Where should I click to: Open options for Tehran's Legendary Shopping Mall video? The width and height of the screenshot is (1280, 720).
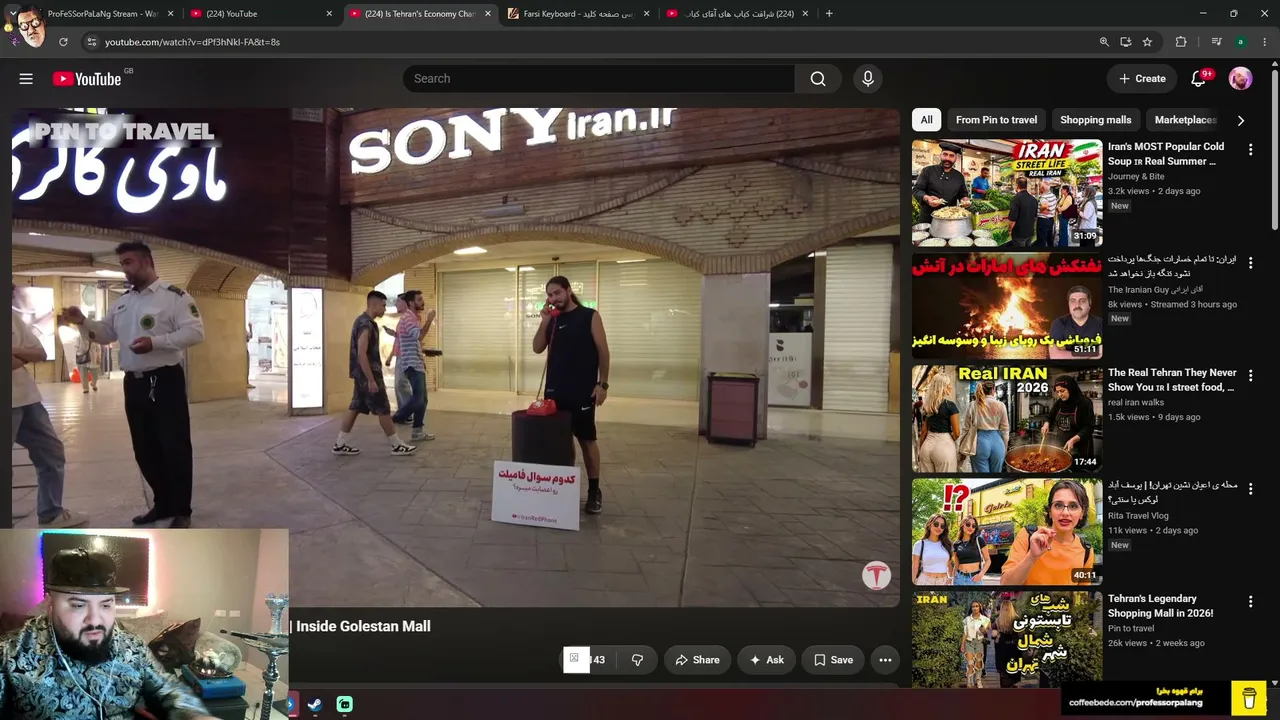click(x=1250, y=602)
